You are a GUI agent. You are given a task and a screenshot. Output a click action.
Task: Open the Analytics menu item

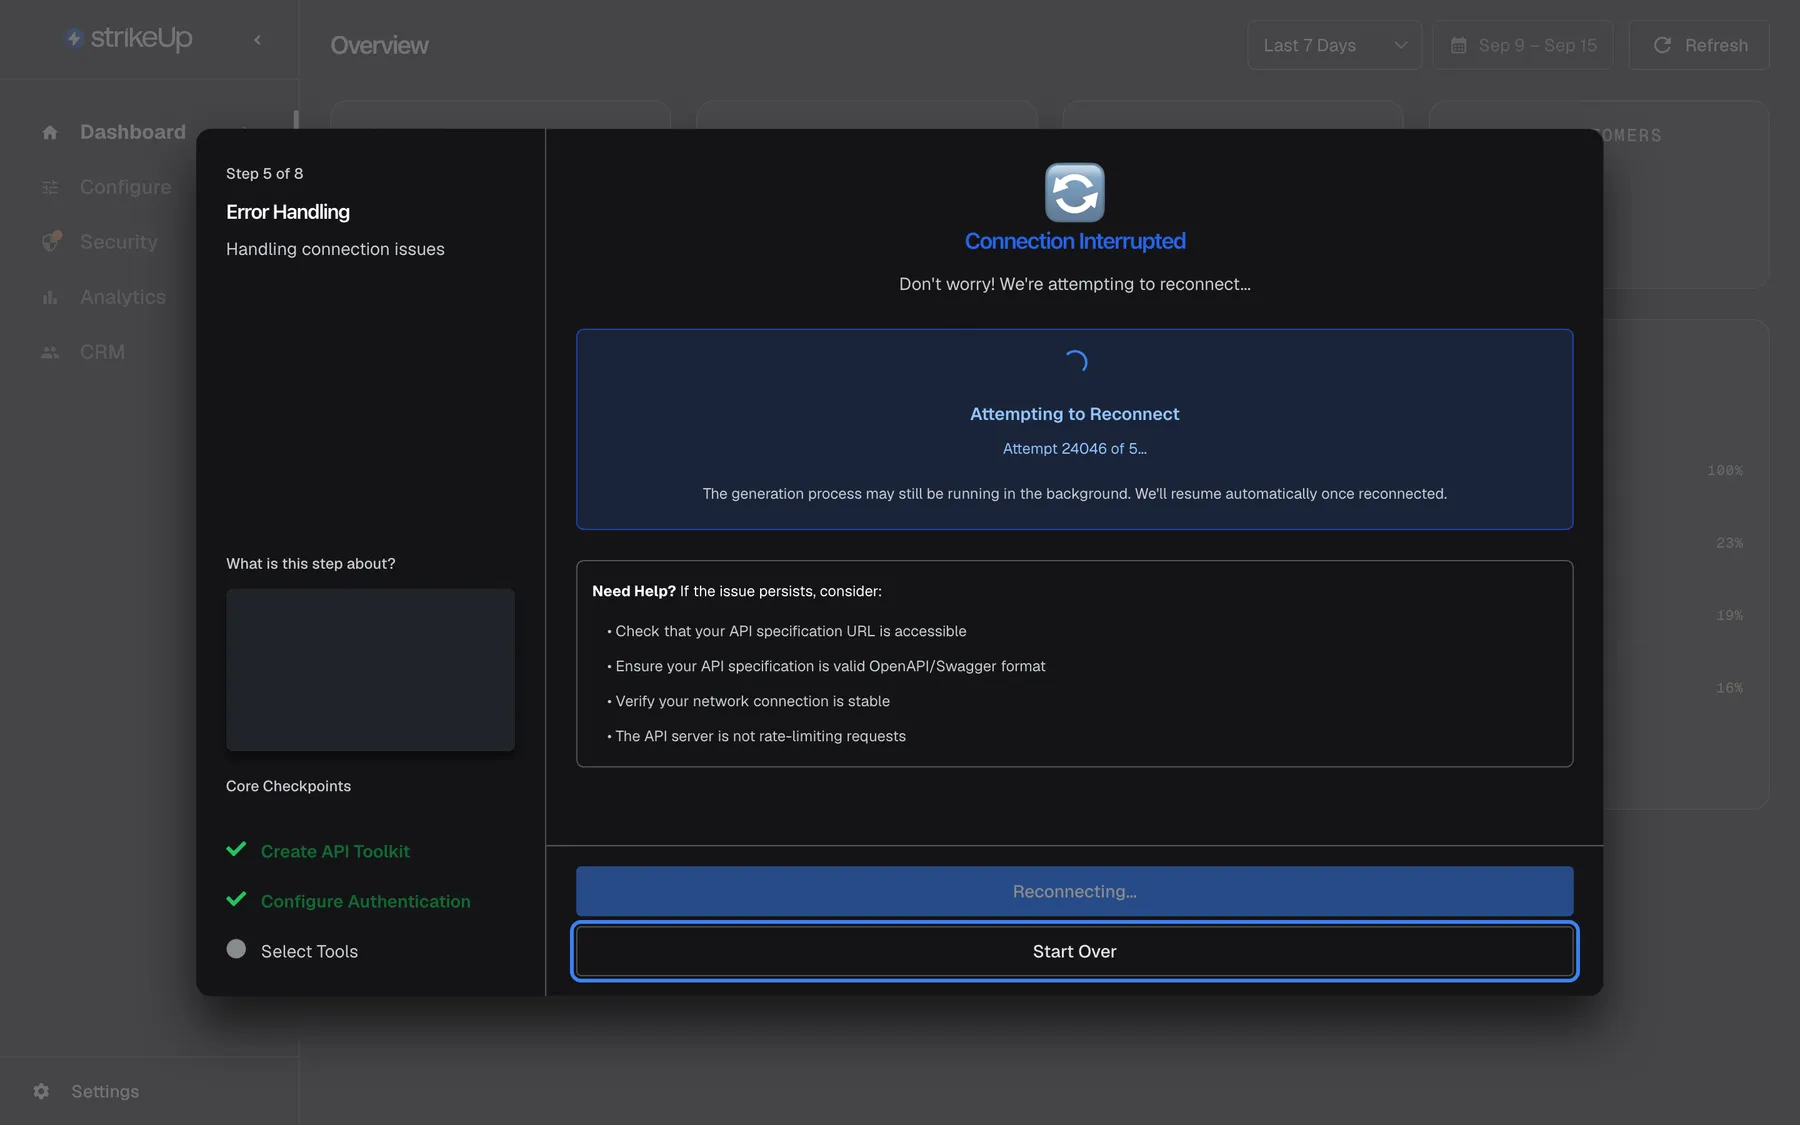(x=123, y=297)
